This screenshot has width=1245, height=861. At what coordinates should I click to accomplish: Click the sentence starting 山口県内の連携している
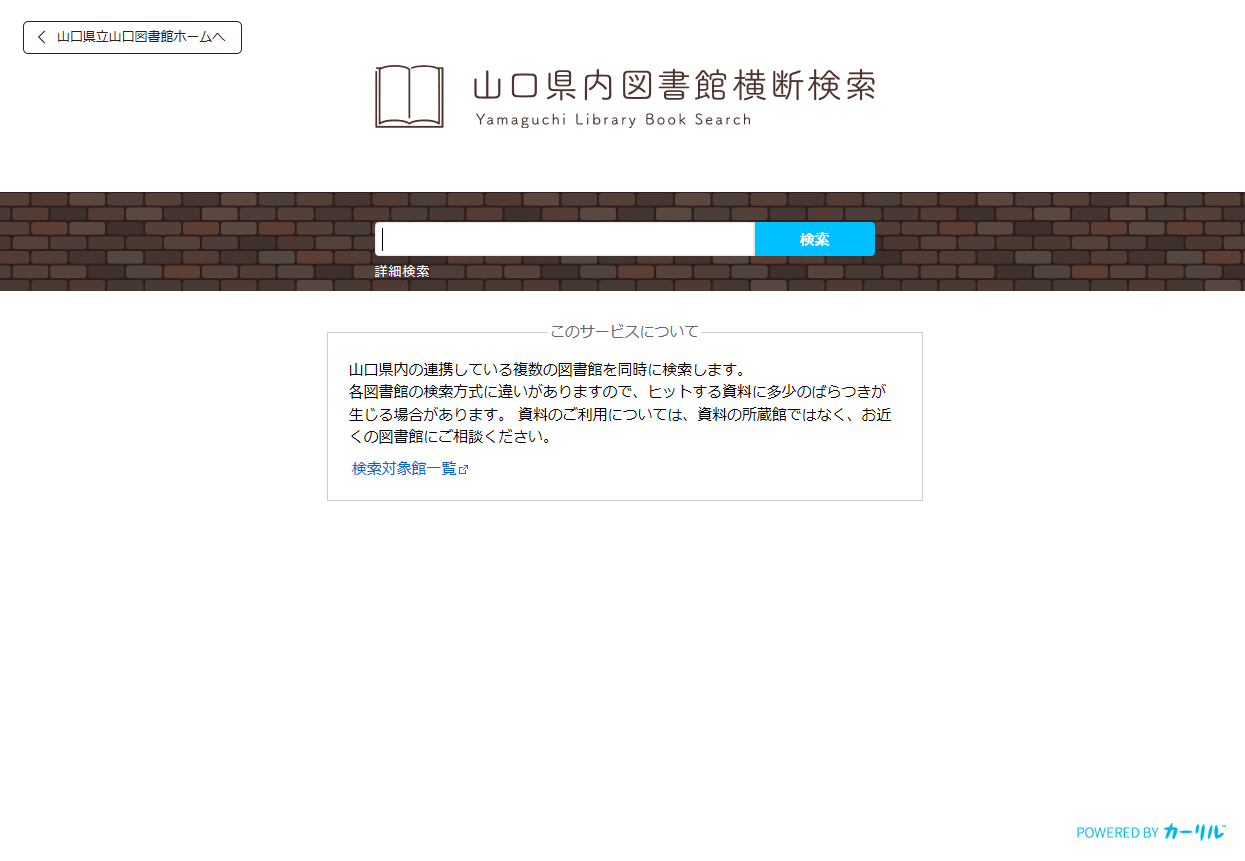(x=547, y=369)
